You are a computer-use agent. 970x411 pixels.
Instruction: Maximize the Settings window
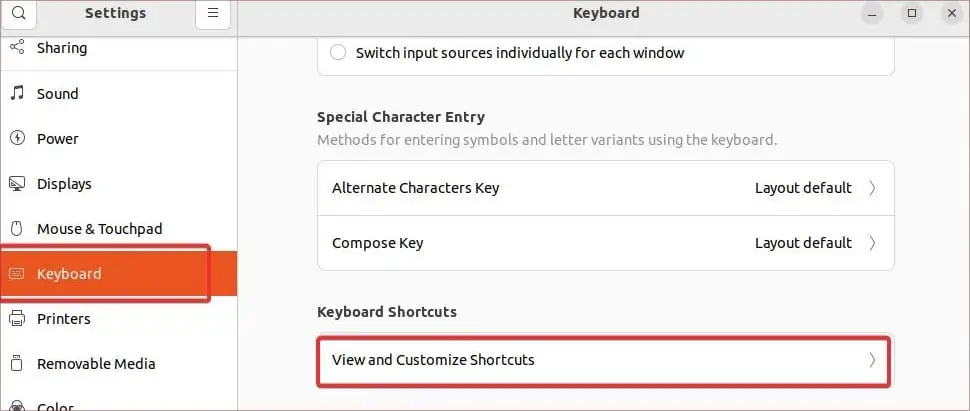click(912, 14)
